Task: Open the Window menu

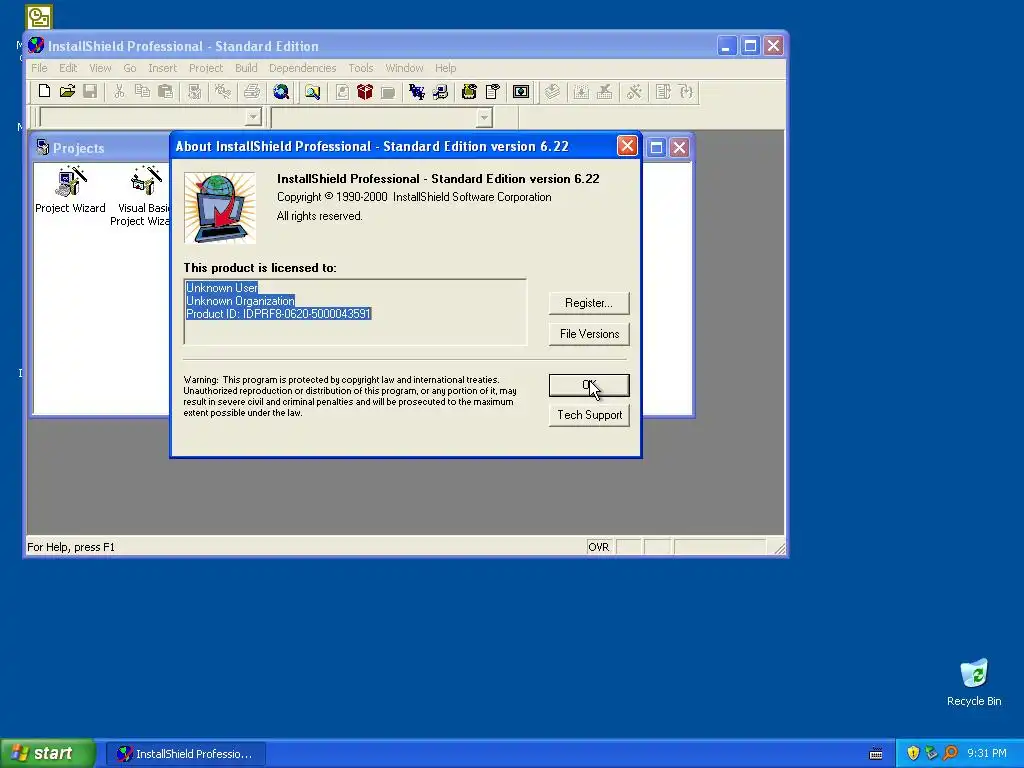Action: tap(404, 68)
